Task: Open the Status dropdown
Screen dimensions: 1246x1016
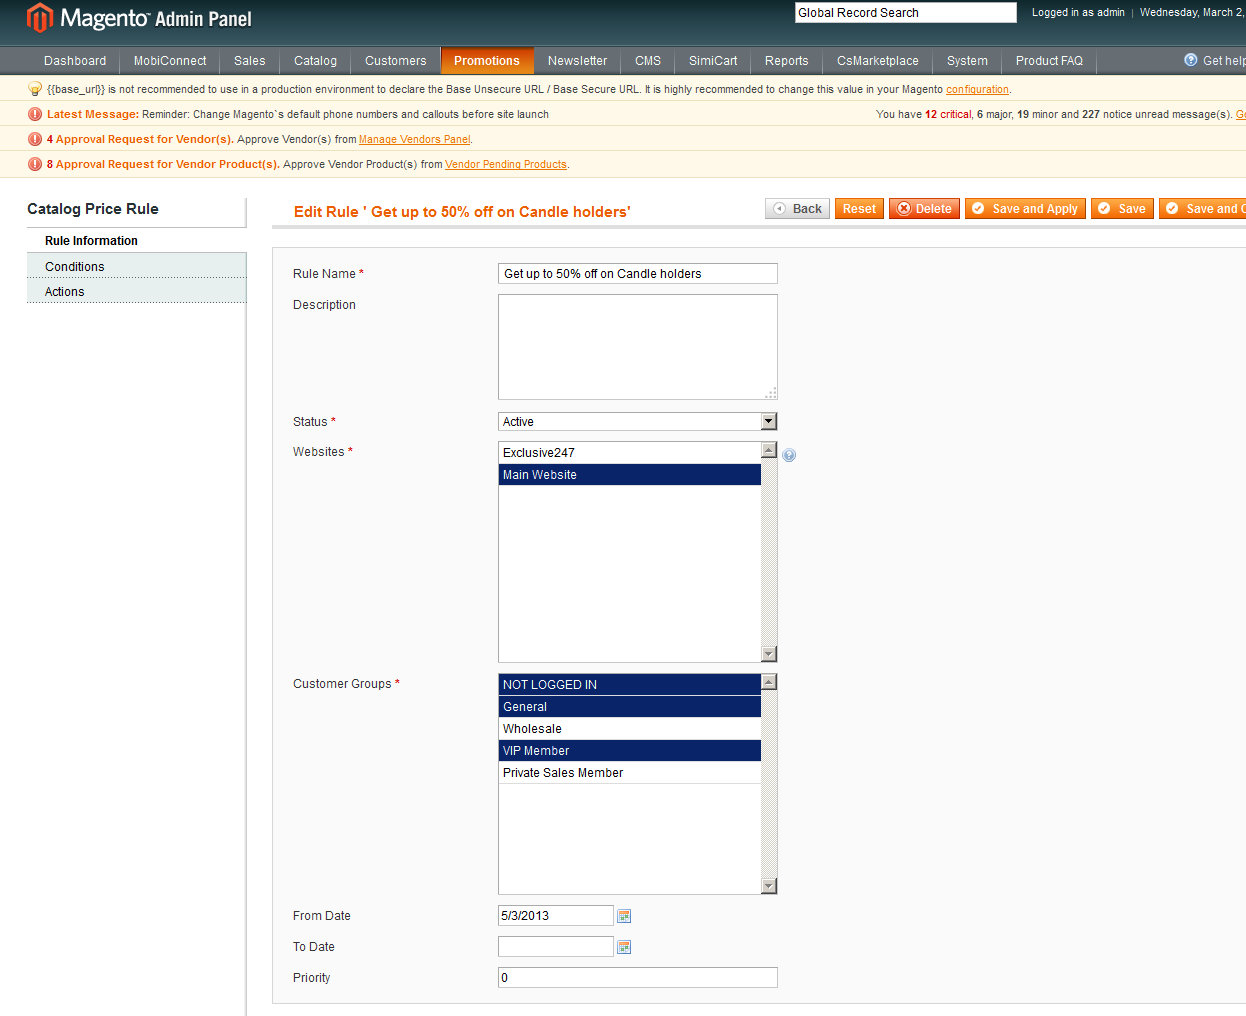Action: point(638,422)
